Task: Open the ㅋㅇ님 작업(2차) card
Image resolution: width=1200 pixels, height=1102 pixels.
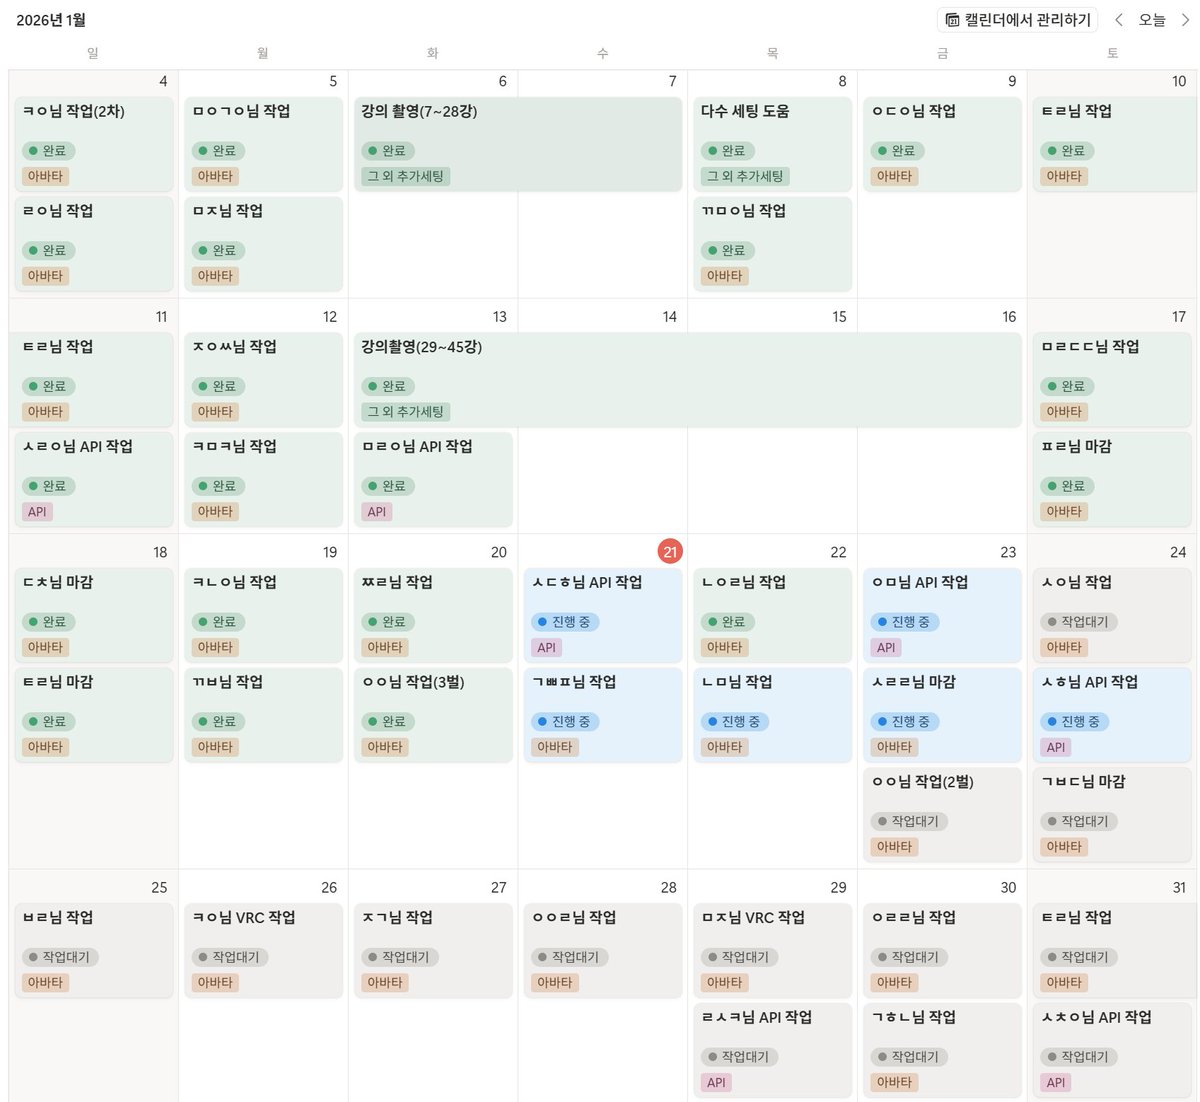Action: click(93, 144)
